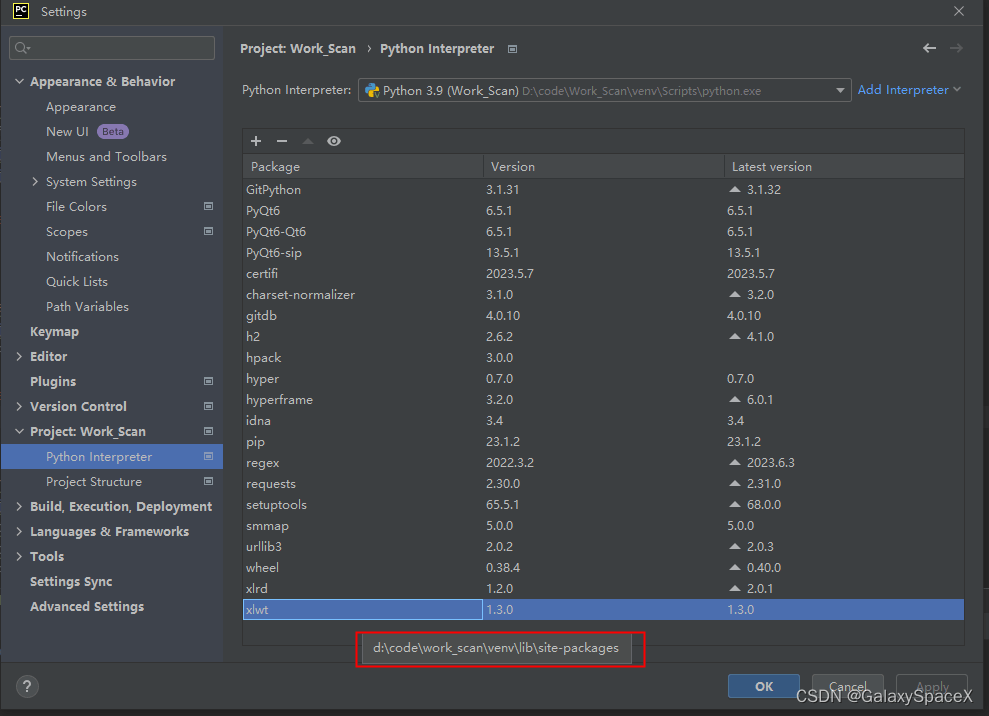Select Notifications settings page
The width and height of the screenshot is (989, 716).
pyautogui.click(x=83, y=257)
